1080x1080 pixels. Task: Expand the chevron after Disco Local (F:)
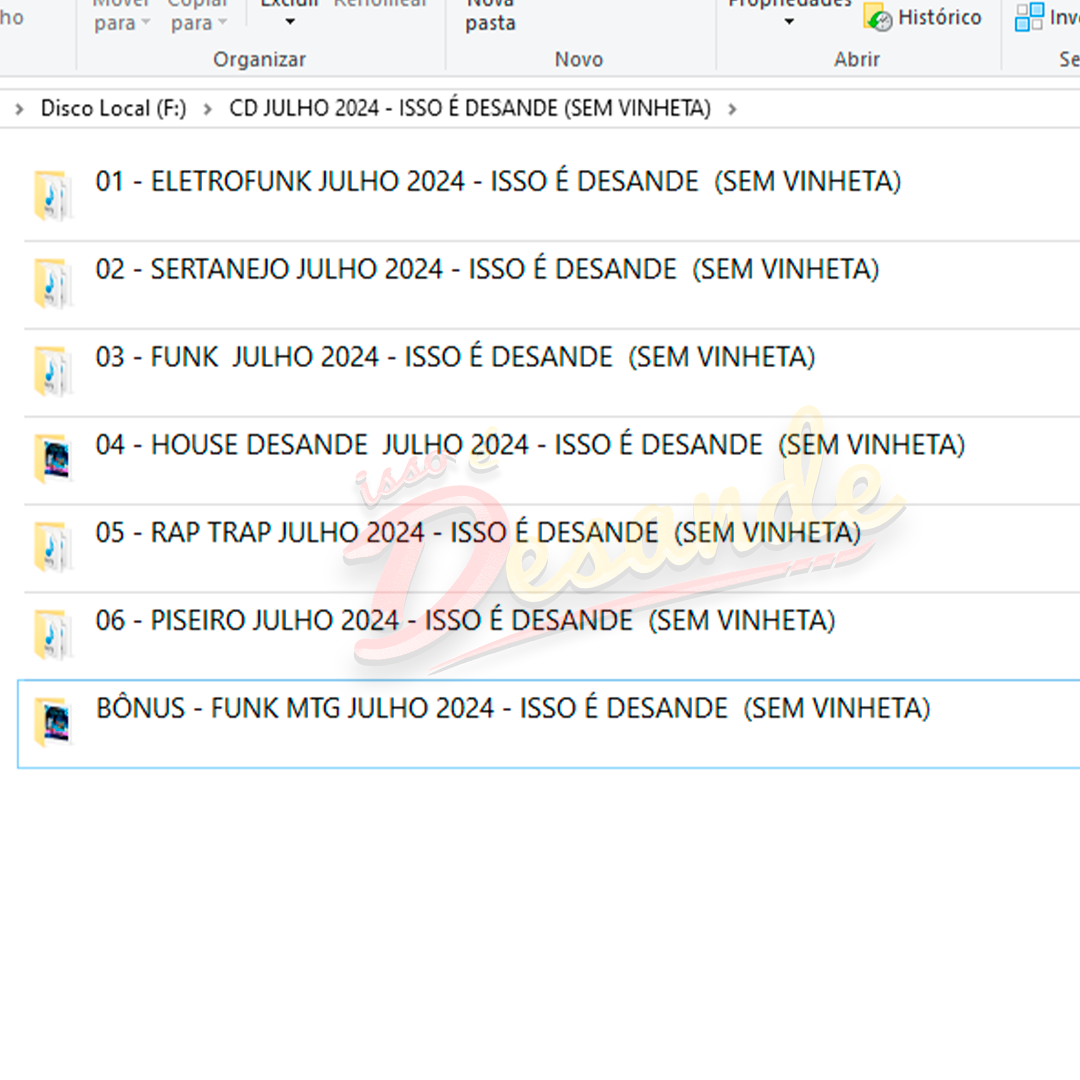coord(208,109)
